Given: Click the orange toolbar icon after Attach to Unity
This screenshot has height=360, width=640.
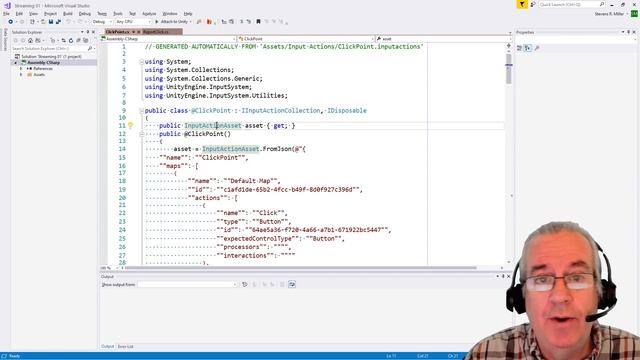Looking at the screenshot, I should pos(209,22).
